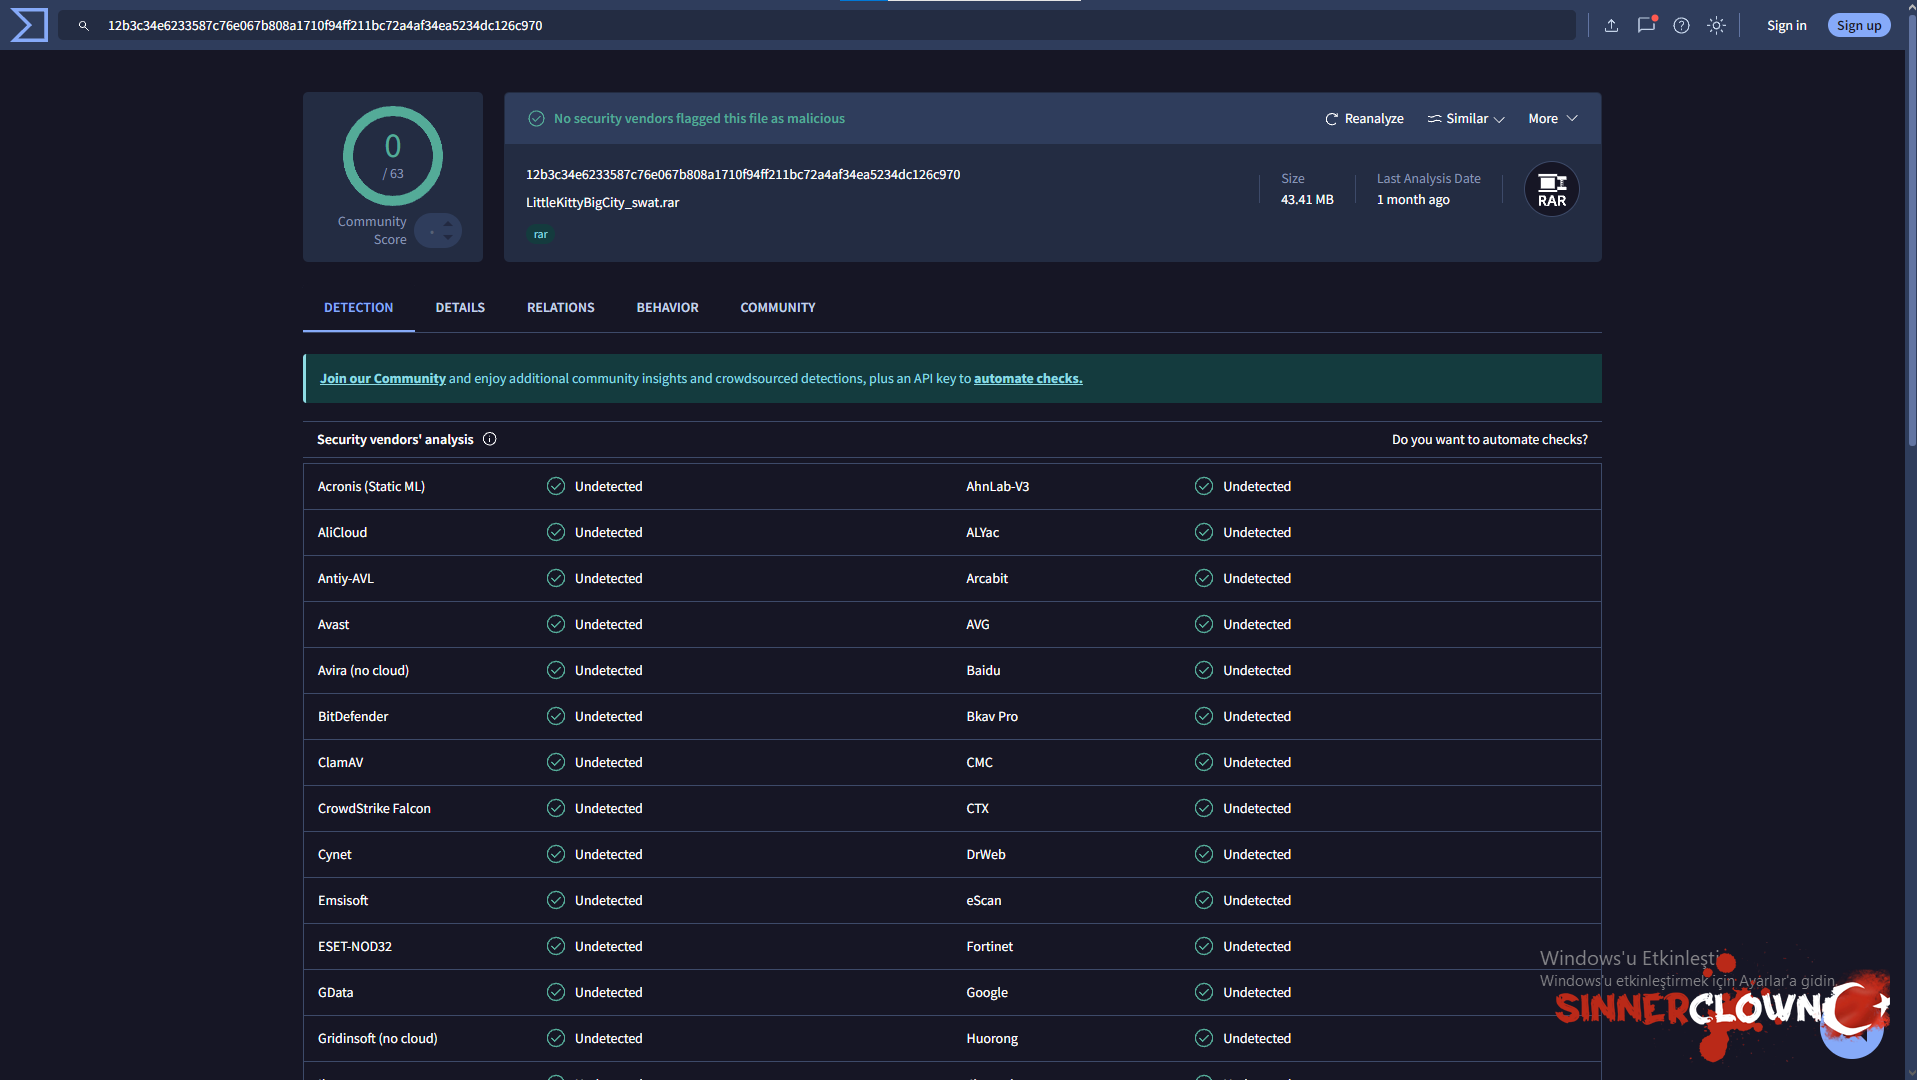Switch to the DETECTION tab
The height and width of the screenshot is (1080, 1917).
coord(359,308)
